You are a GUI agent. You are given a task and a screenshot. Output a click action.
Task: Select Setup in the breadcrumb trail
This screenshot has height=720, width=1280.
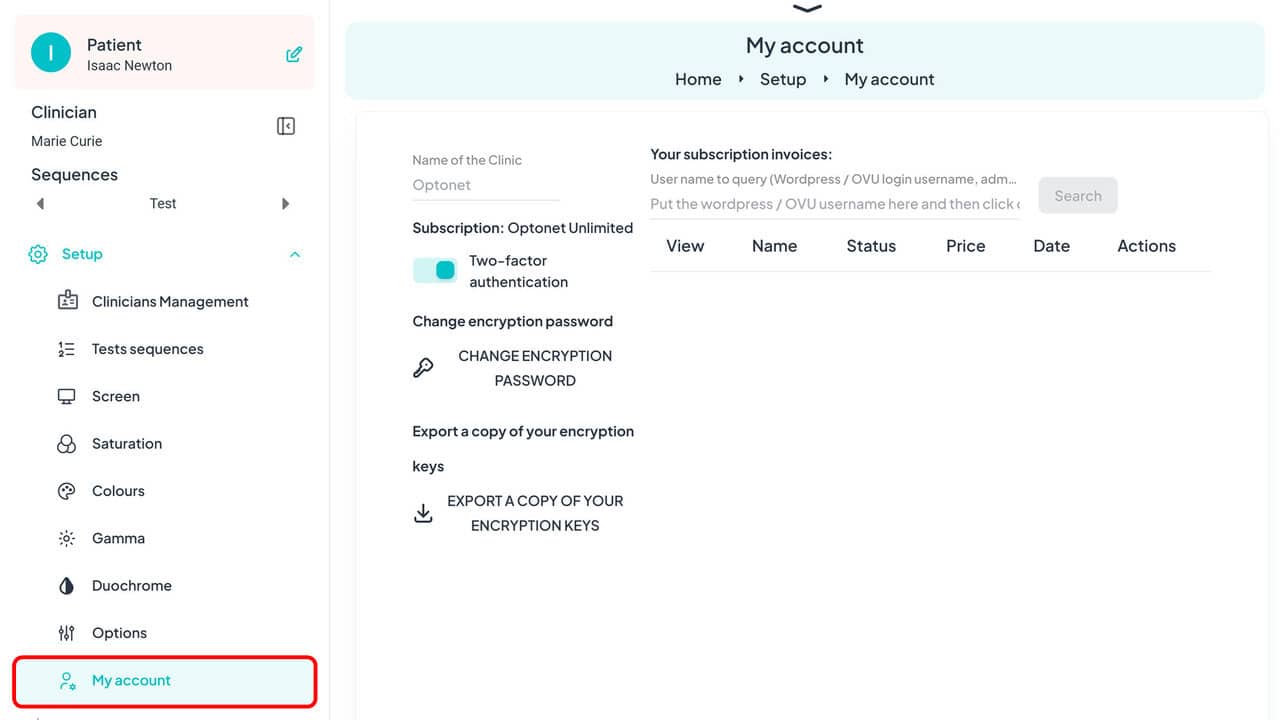(x=783, y=79)
